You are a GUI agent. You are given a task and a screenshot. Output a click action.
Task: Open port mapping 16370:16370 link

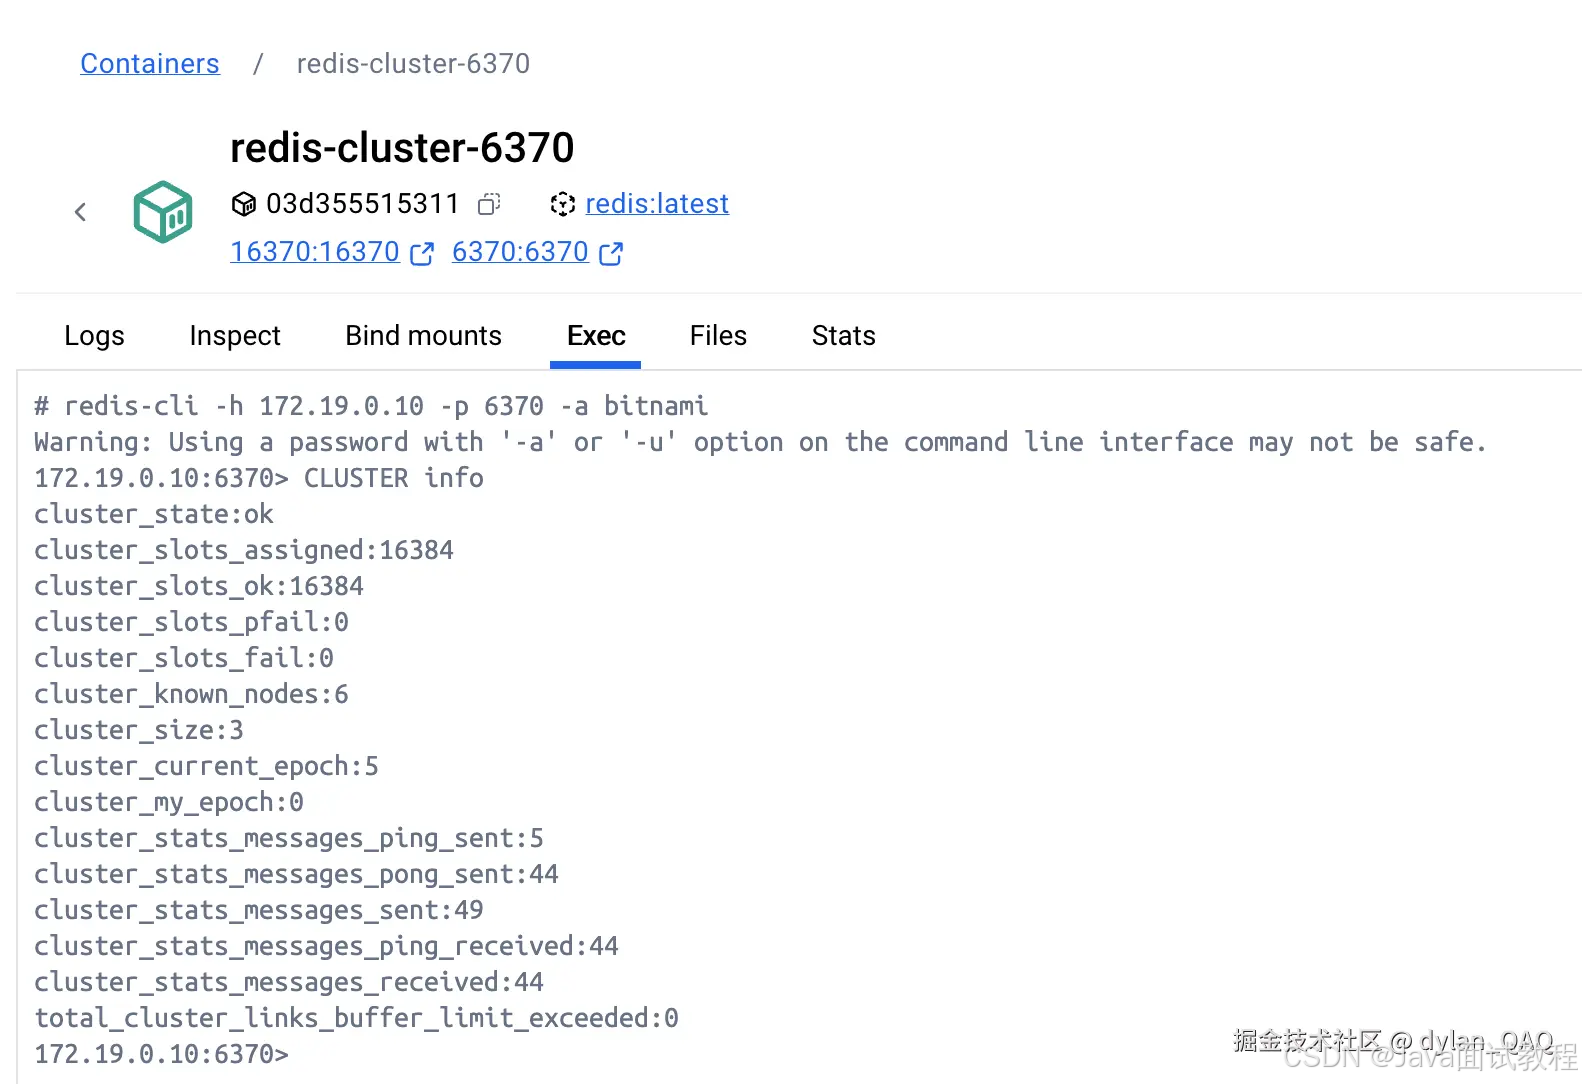click(315, 252)
